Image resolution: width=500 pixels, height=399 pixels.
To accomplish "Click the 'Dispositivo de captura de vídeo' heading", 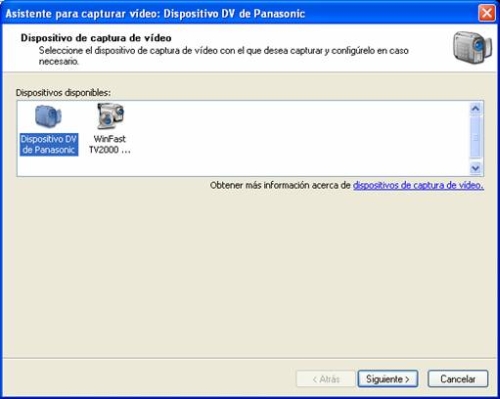I will click(x=96, y=38).
